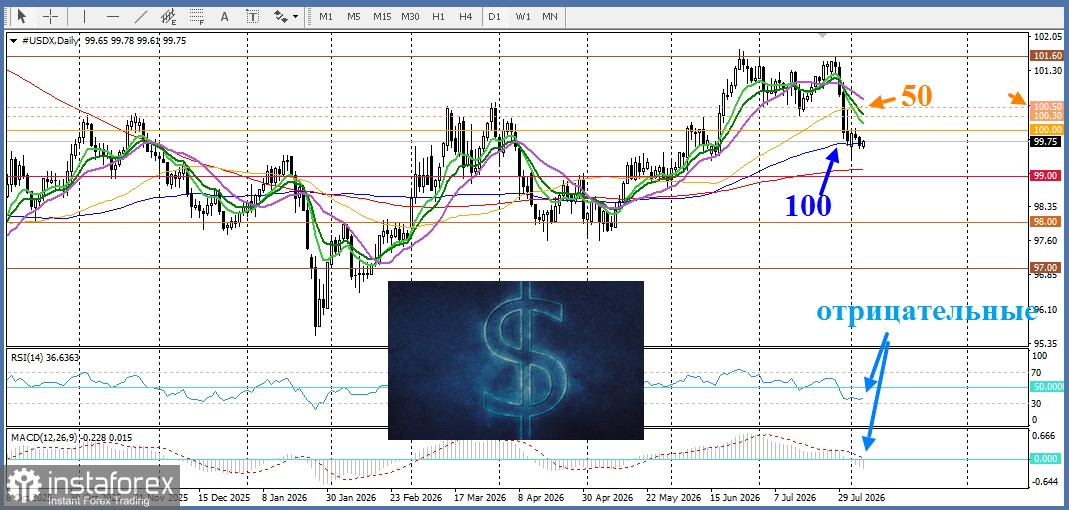Switch to M30 timeframe
This screenshot has width=1069, height=510.
coord(410,16)
